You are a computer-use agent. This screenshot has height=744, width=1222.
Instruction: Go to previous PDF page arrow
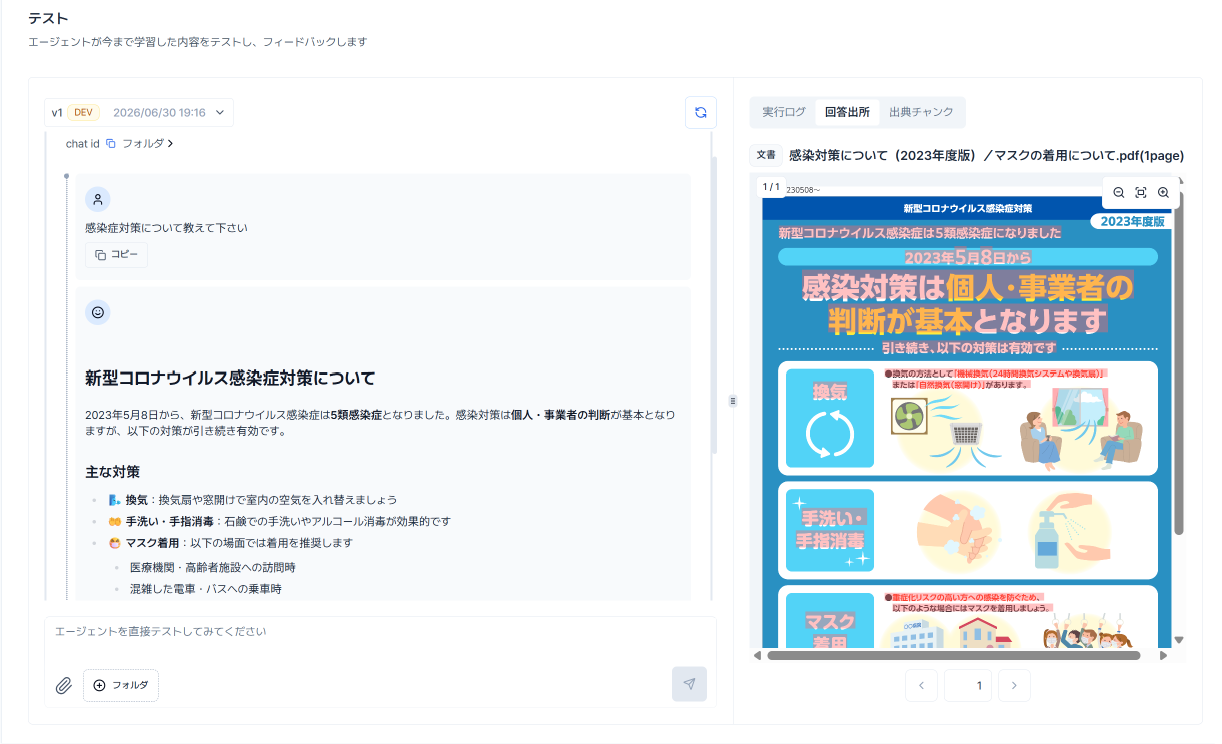pyautogui.click(x=921, y=685)
